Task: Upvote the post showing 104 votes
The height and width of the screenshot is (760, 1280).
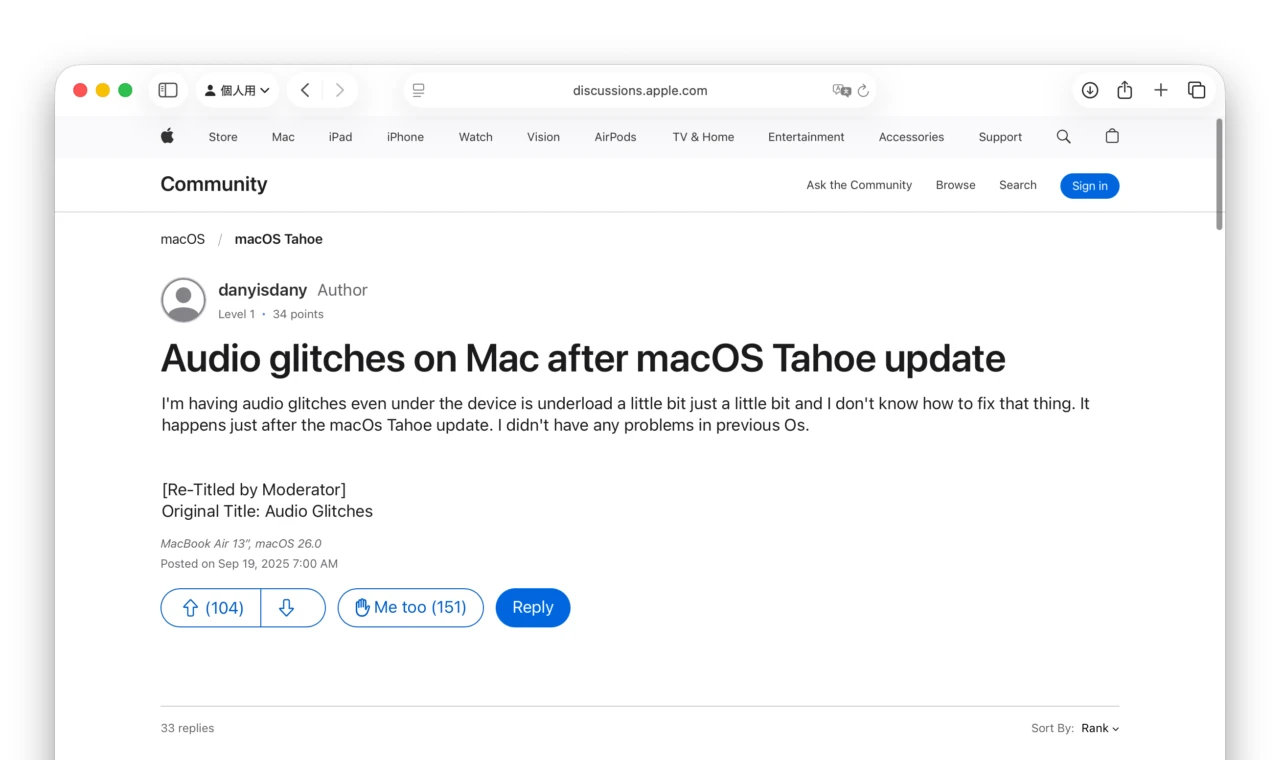Action: 210,607
